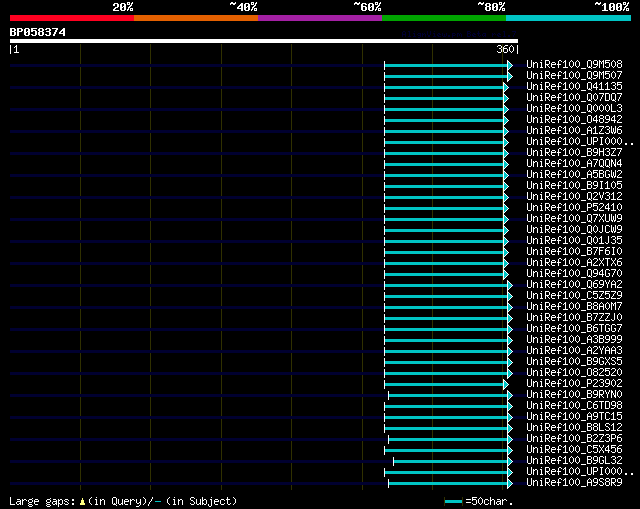Image resolution: width=640 pixels, height=509 pixels.
Task: Select the UniRef100_B9GL32 label
Action: pos(574,461)
